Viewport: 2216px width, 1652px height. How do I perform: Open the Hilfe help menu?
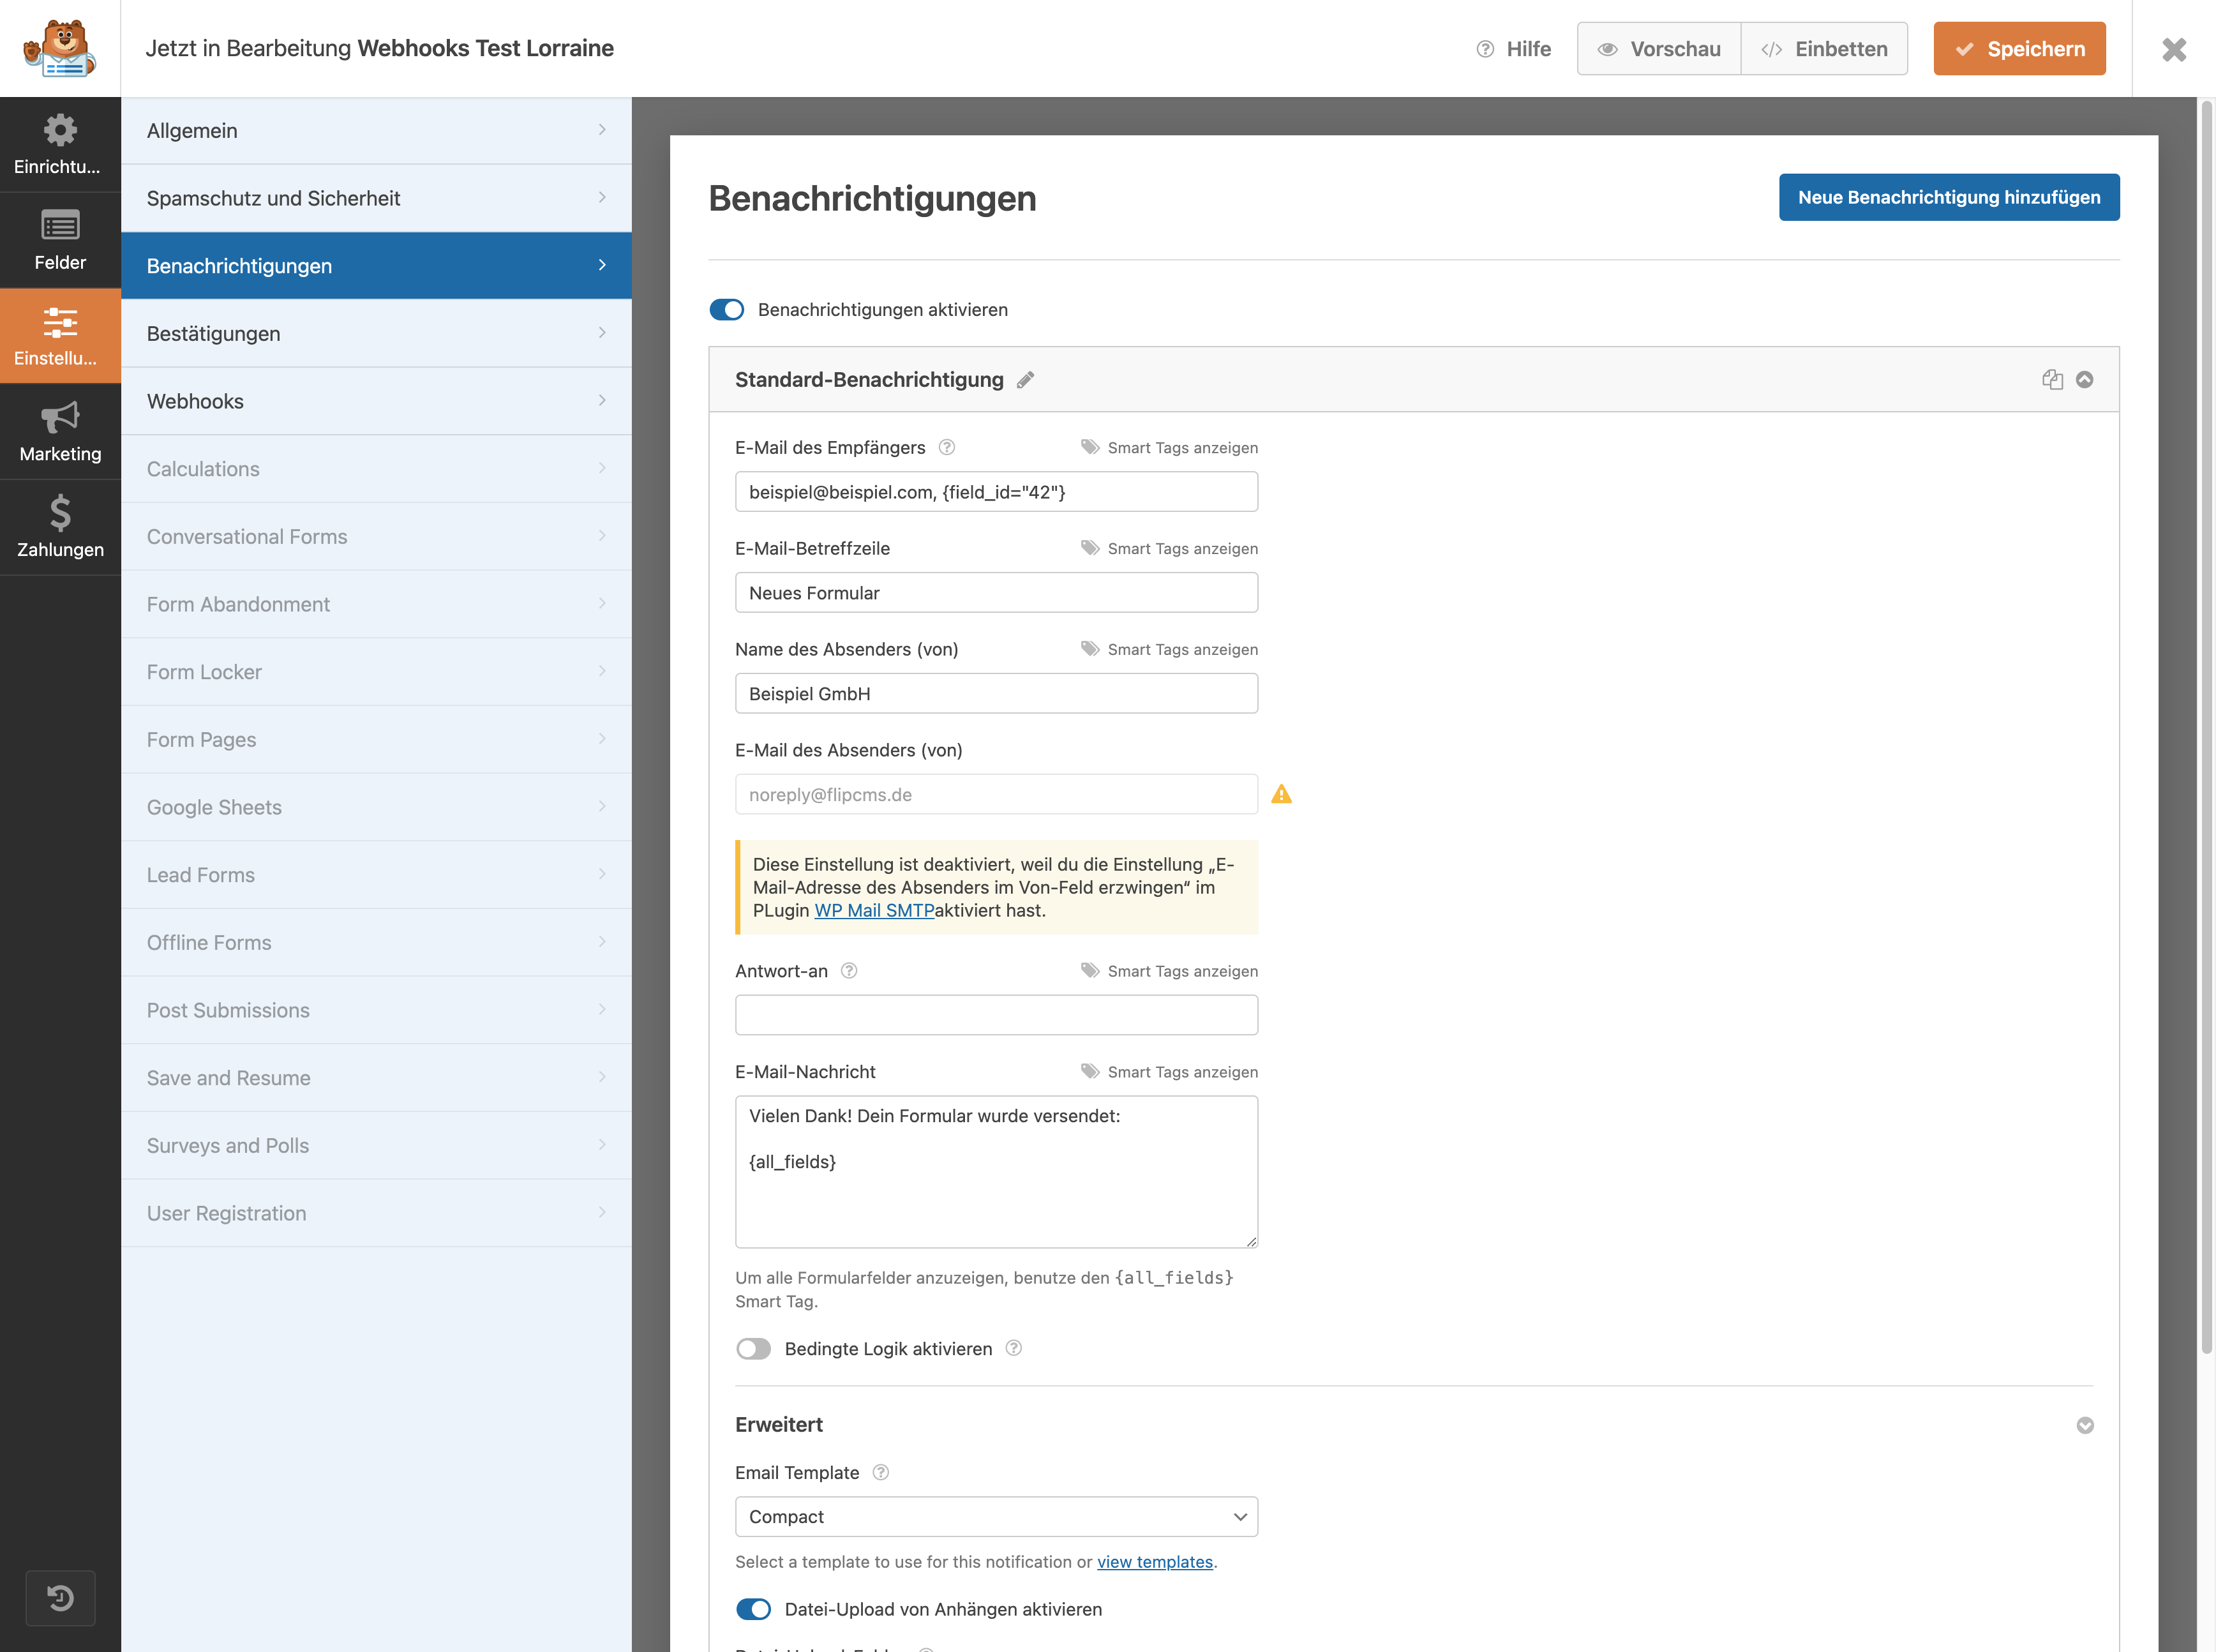click(x=1514, y=49)
